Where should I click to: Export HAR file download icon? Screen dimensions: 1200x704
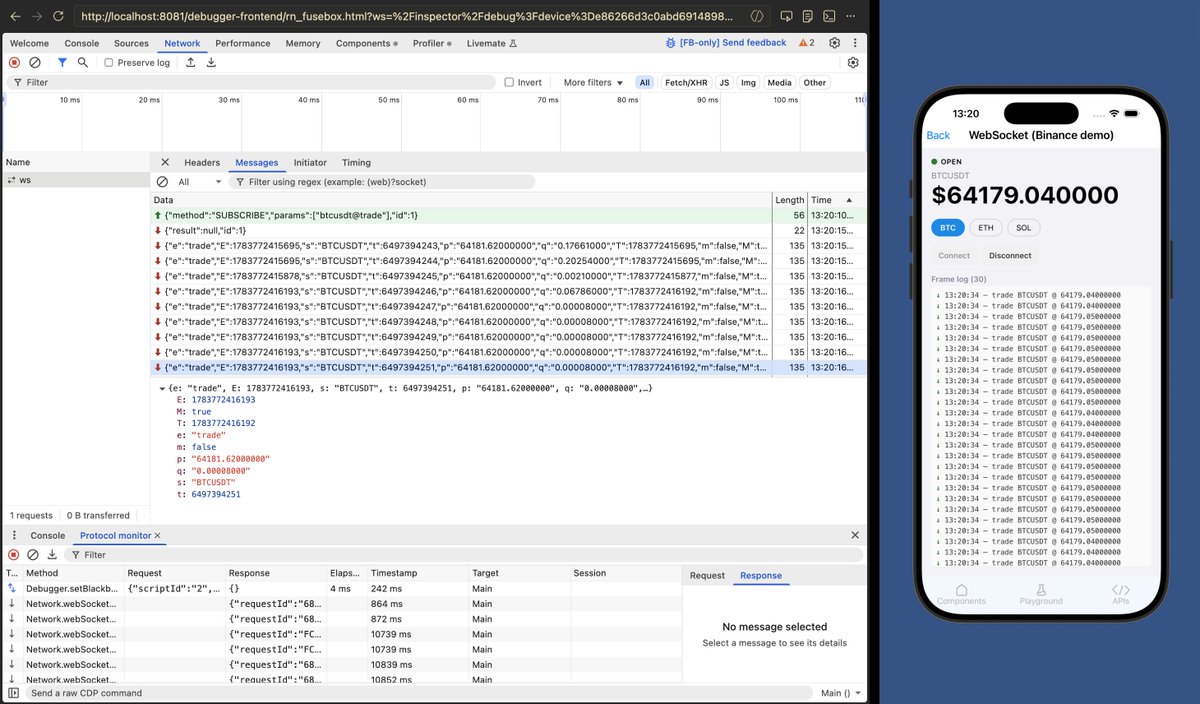click(x=211, y=62)
